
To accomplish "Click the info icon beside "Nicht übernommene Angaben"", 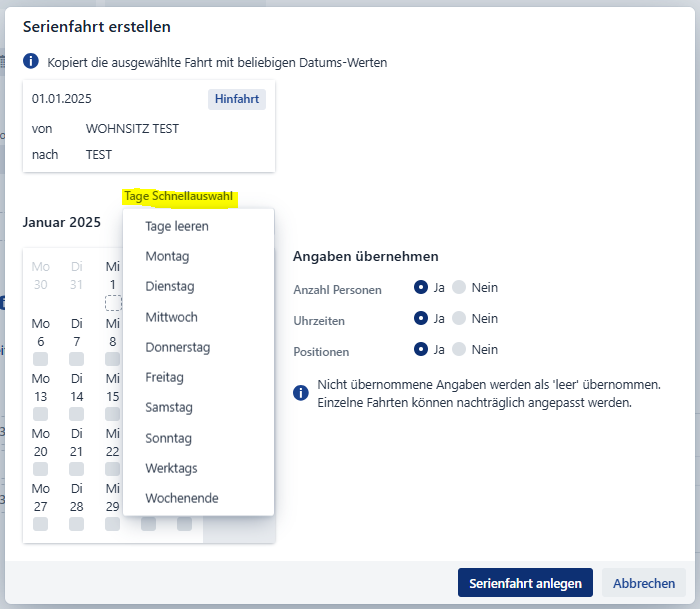I will point(300,393).
